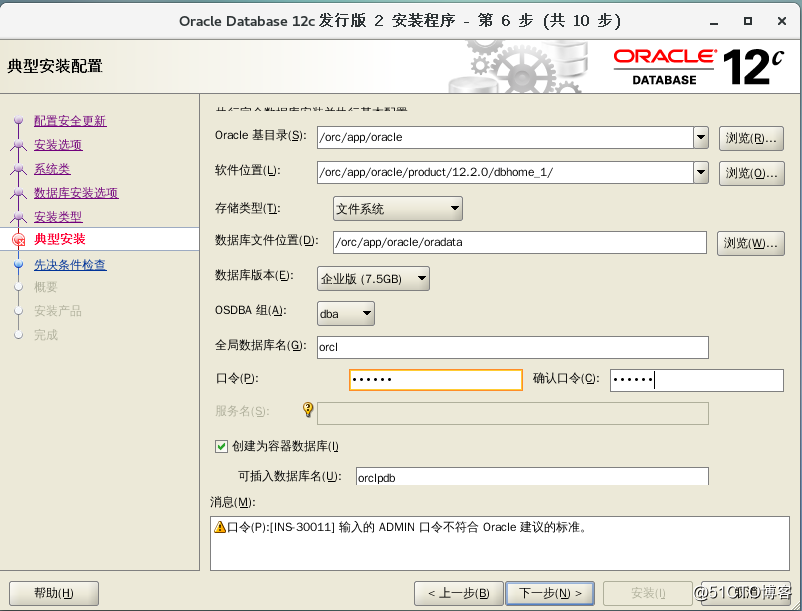Viewport: 802px width, 611px height.
Task: Open the 安装选项 step link
Action: (58, 145)
